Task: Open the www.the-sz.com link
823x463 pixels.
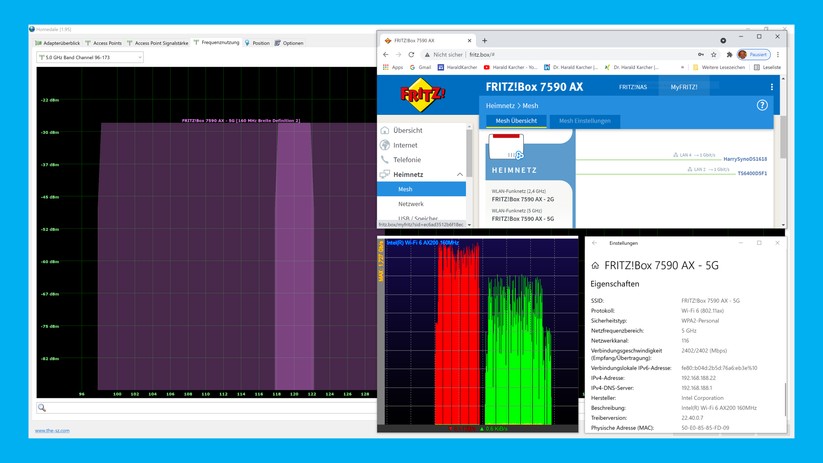Action: 52,430
